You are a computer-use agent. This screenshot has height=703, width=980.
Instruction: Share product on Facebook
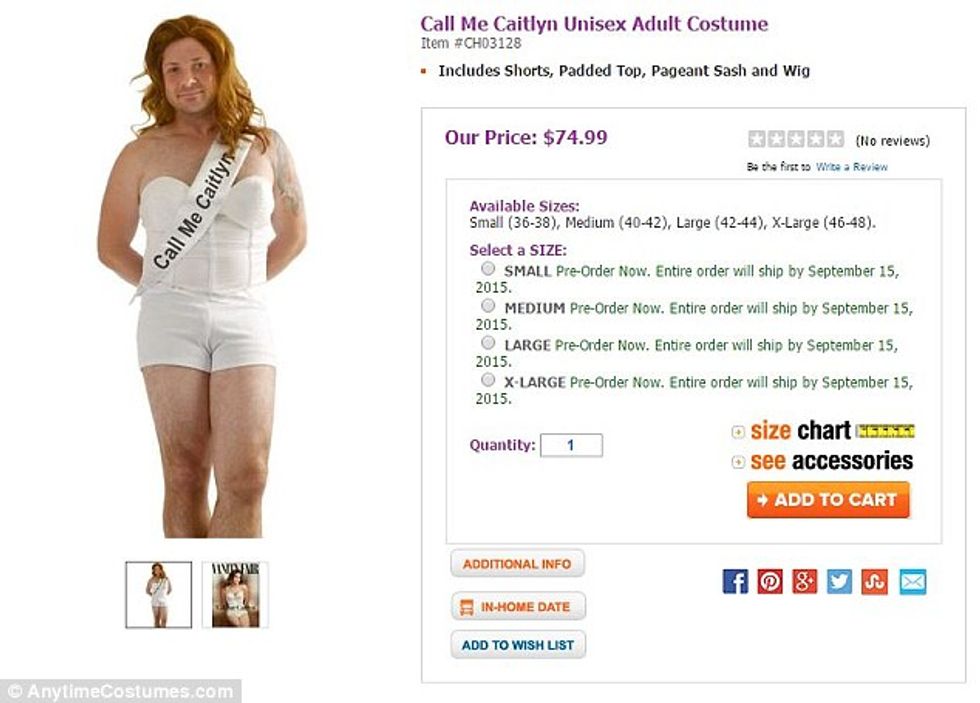tap(735, 582)
